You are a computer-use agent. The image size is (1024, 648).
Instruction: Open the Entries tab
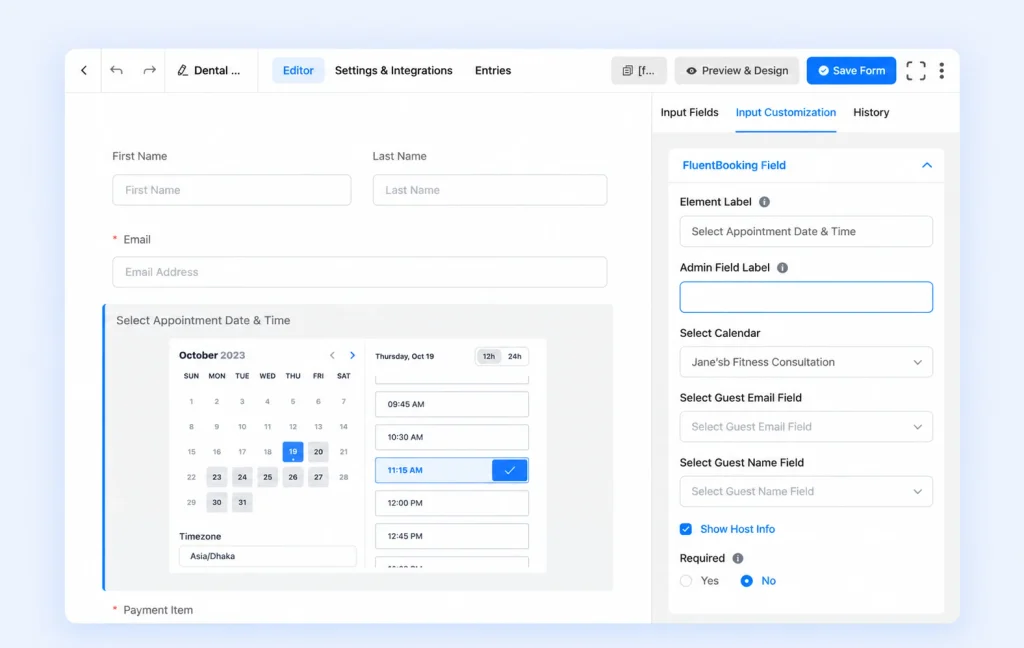coord(493,71)
